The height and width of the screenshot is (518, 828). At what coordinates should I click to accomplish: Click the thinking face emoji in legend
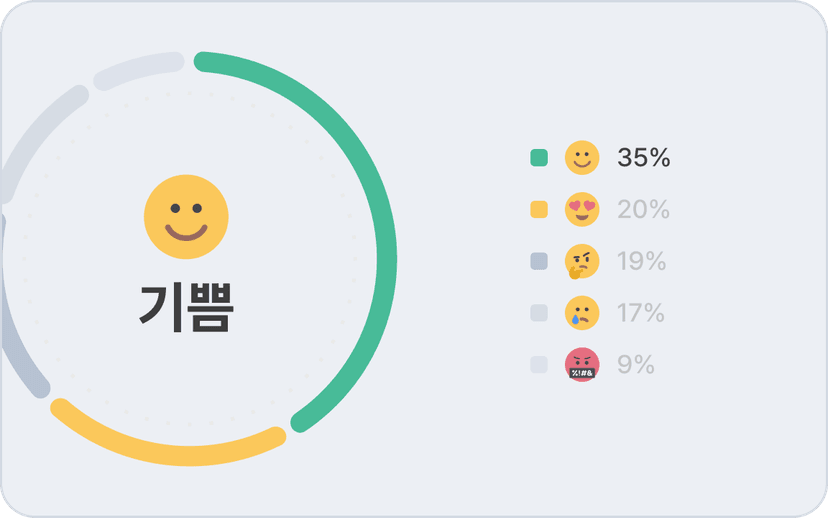tap(582, 262)
